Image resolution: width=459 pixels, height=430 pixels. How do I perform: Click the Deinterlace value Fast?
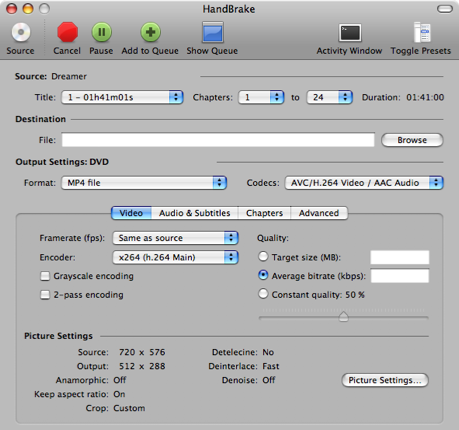[271, 366]
